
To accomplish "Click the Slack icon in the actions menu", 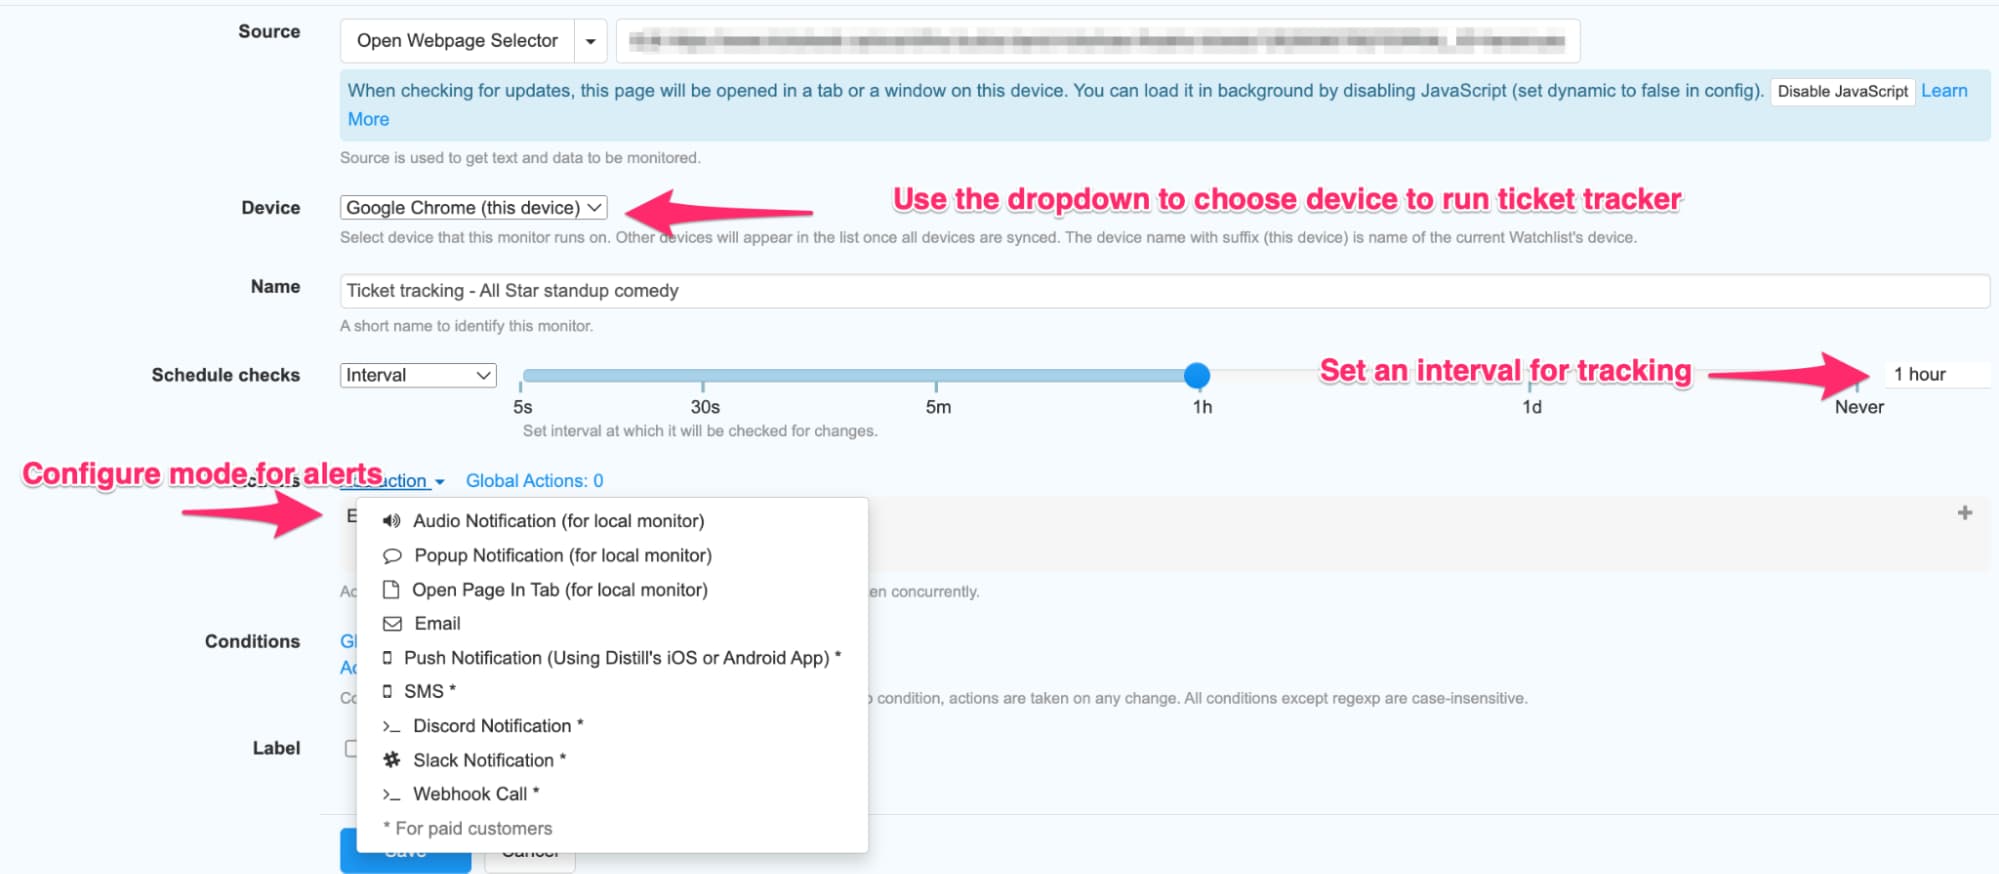I will [x=392, y=760].
